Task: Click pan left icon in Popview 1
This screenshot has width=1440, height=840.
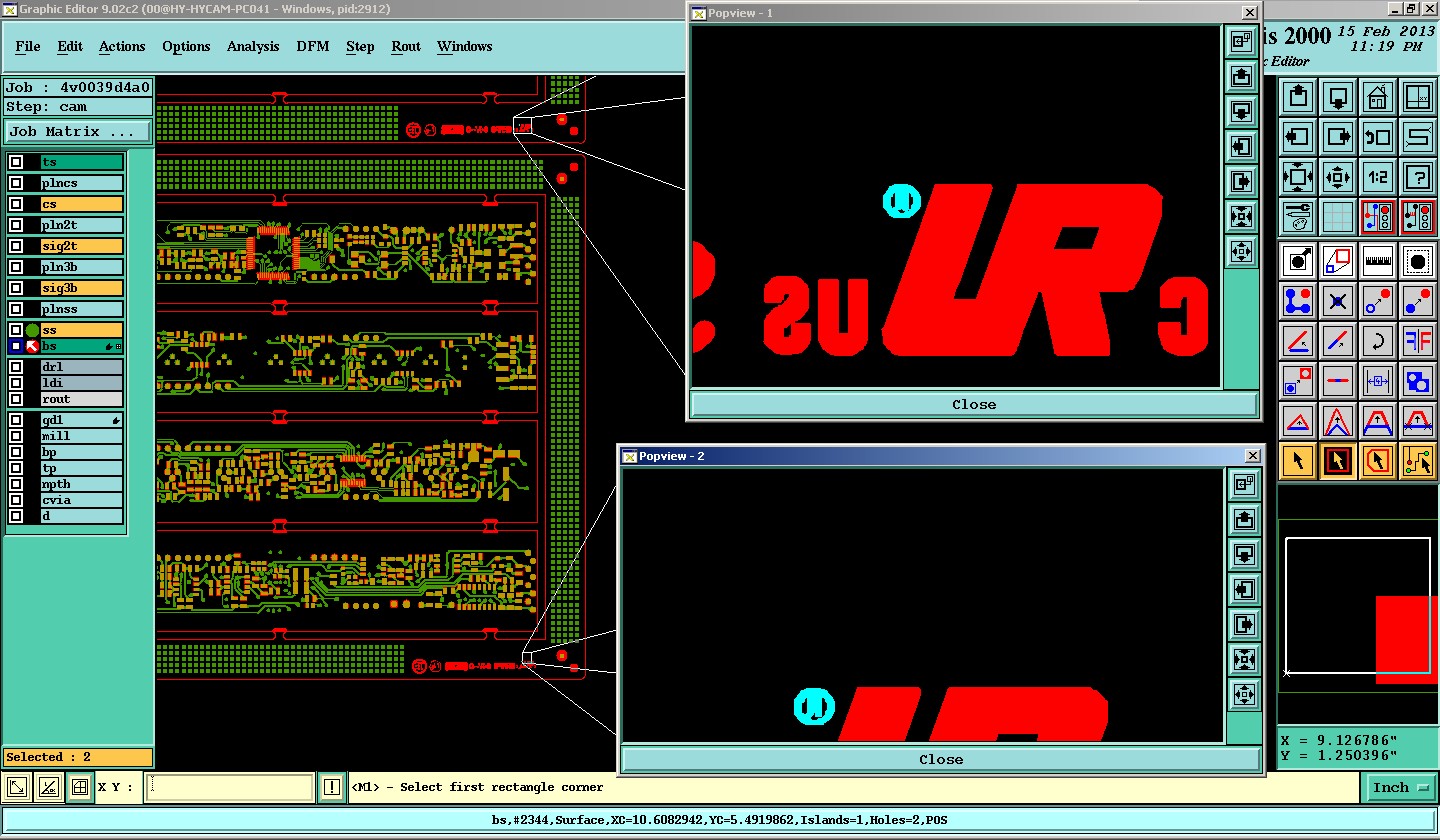Action: click(1241, 147)
